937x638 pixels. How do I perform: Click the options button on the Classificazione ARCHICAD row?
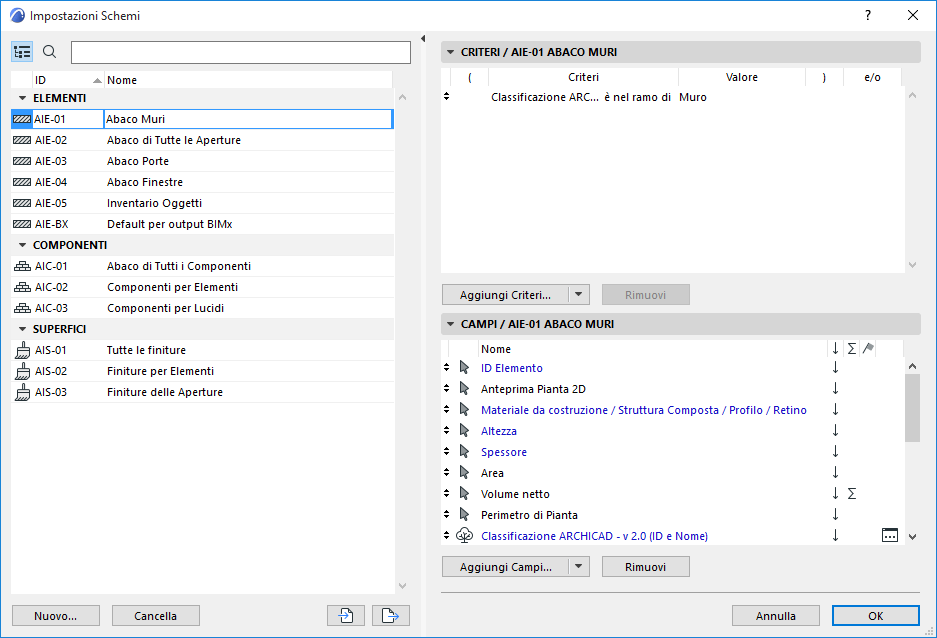890,535
